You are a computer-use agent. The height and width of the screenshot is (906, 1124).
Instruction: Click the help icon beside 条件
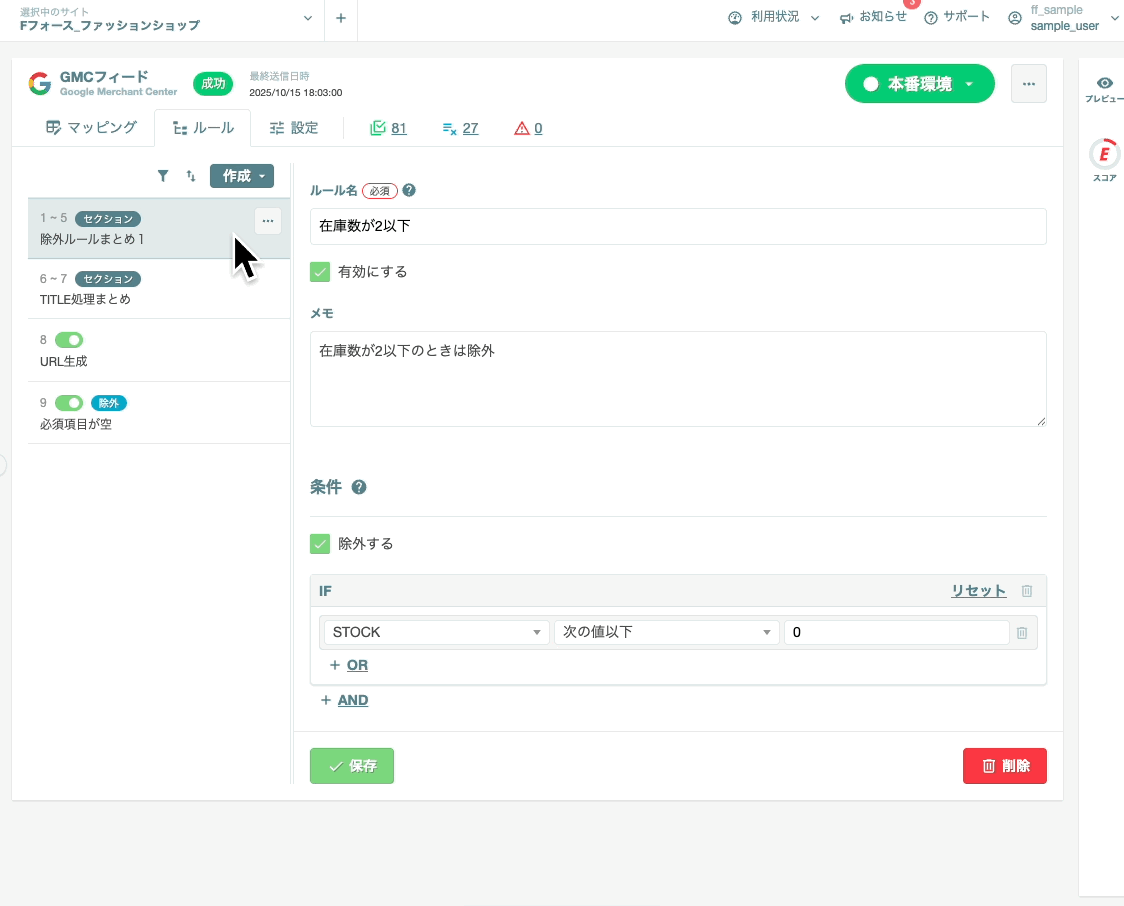click(x=359, y=487)
